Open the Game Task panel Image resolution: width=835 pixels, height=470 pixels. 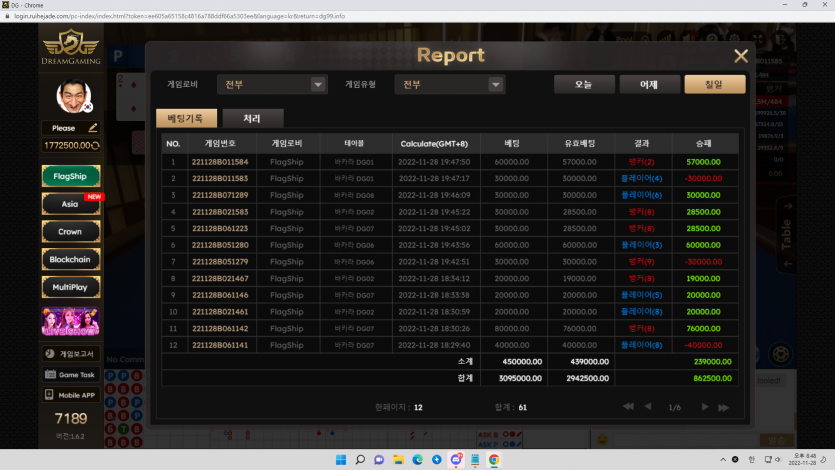click(x=71, y=374)
